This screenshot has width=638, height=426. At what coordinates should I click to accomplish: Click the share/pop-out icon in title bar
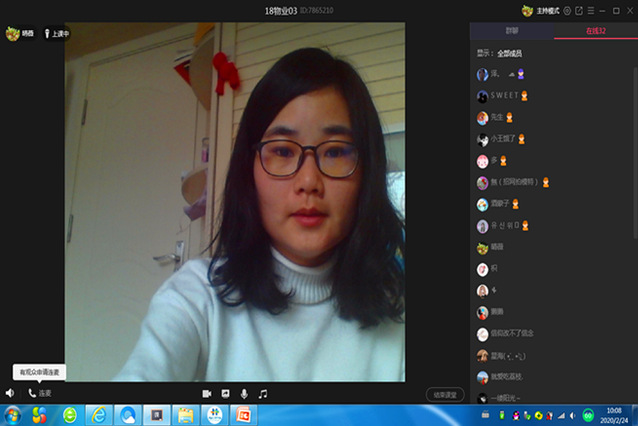pyautogui.click(x=579, y=10)
